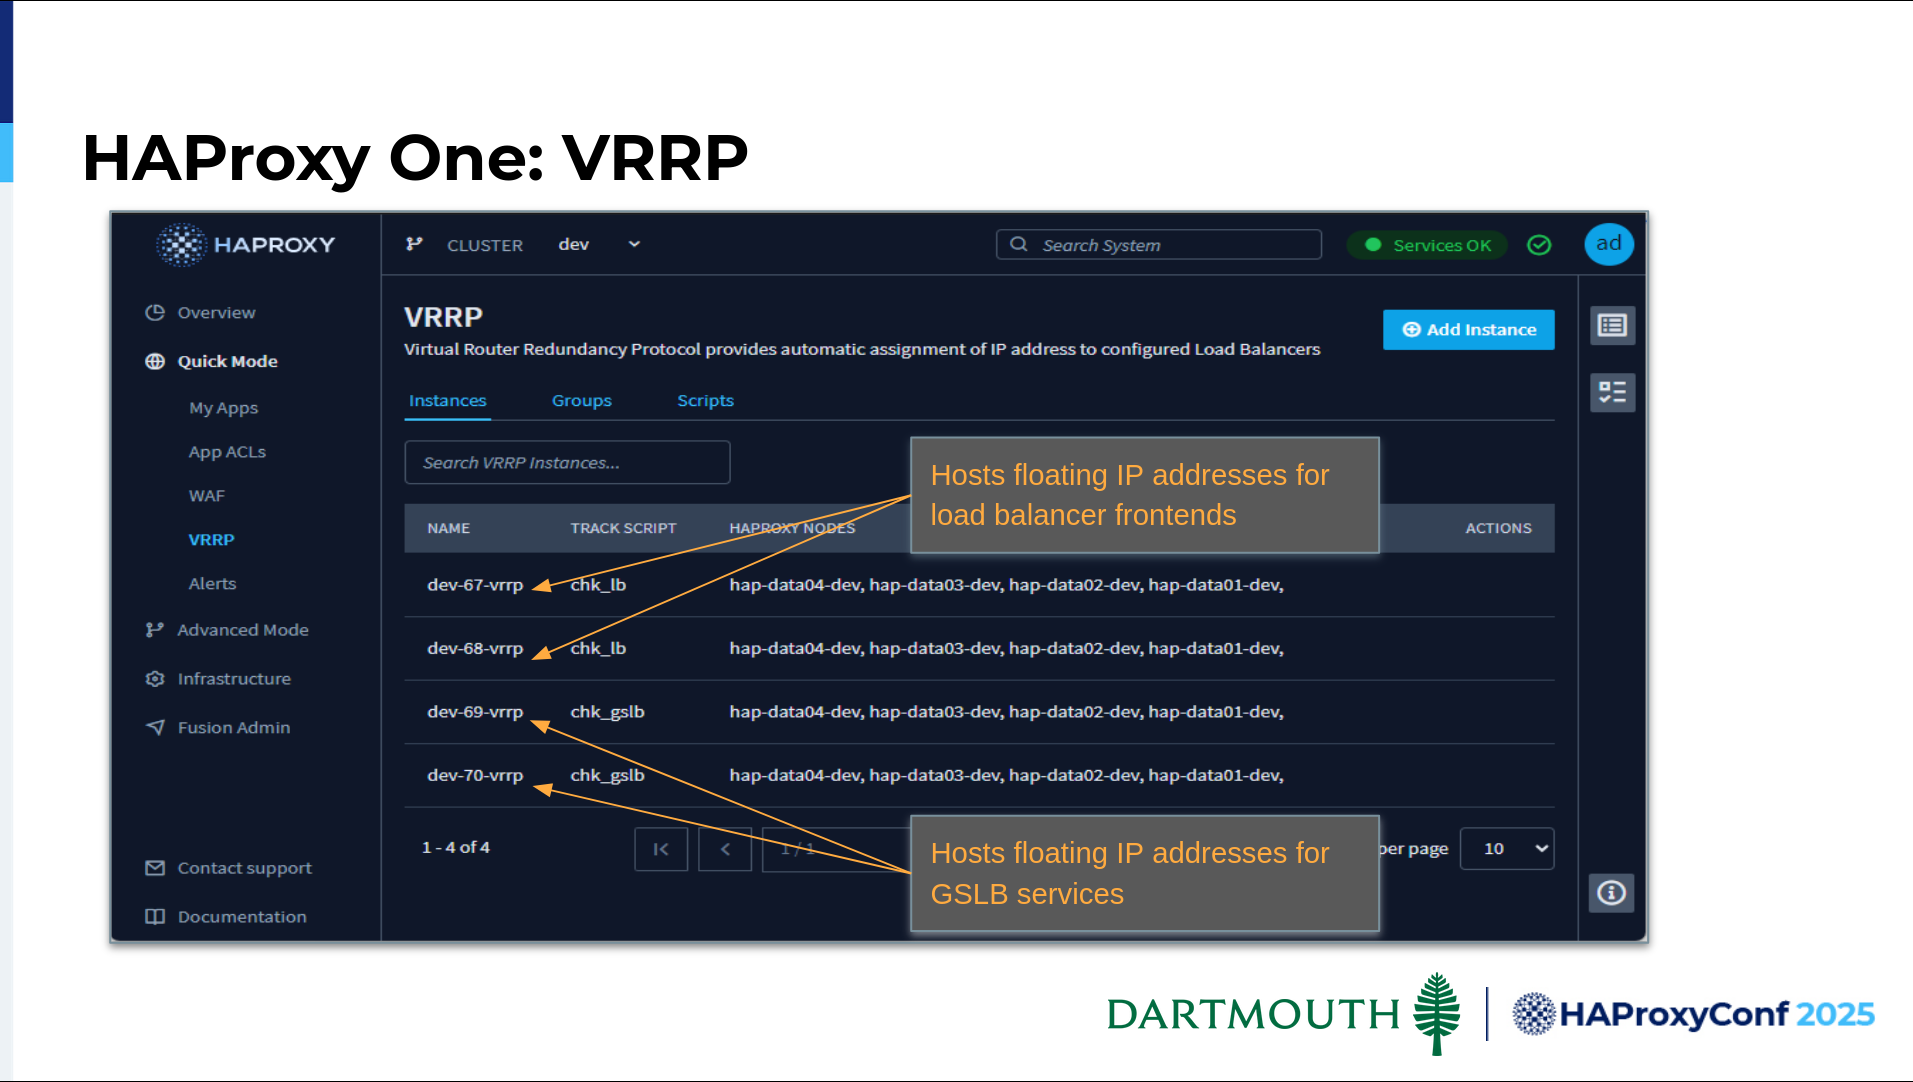Click the Contact support envelope icon
The width and height of the screenshot is (1913, 1082).
154,868
